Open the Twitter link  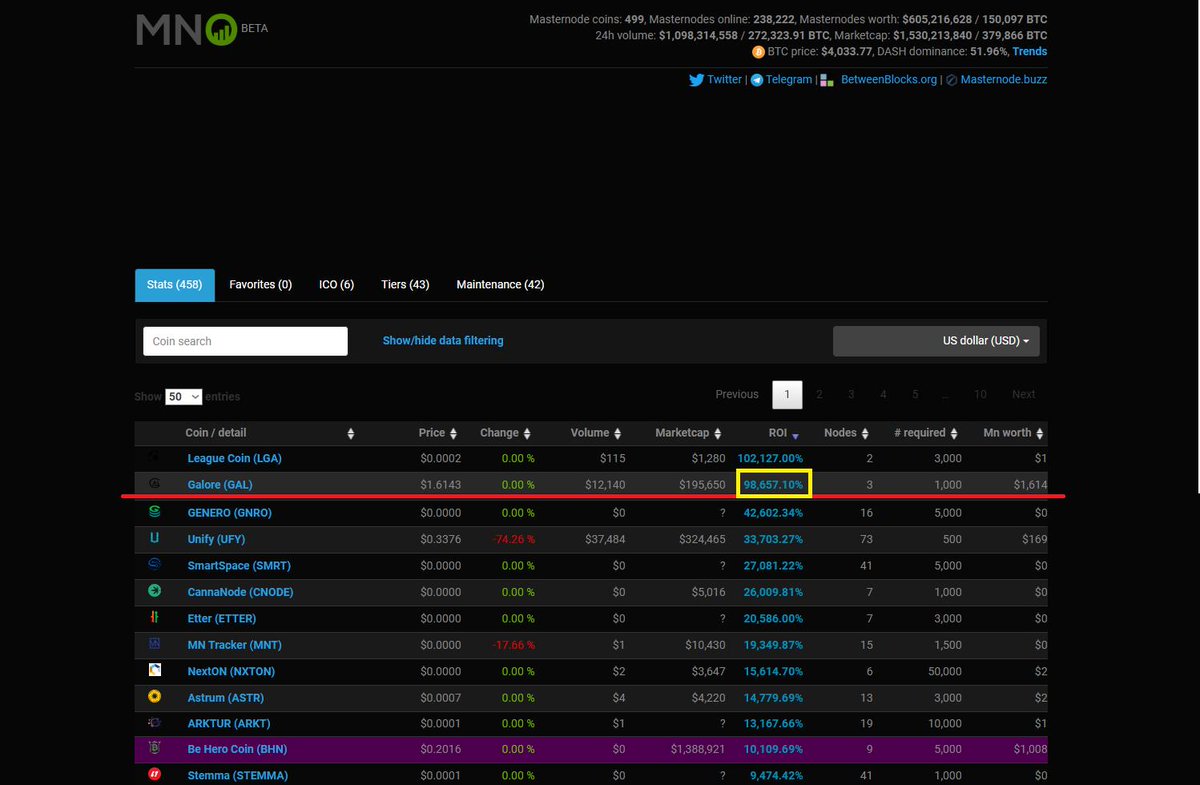pyautogui.click(x=724, y=80)
